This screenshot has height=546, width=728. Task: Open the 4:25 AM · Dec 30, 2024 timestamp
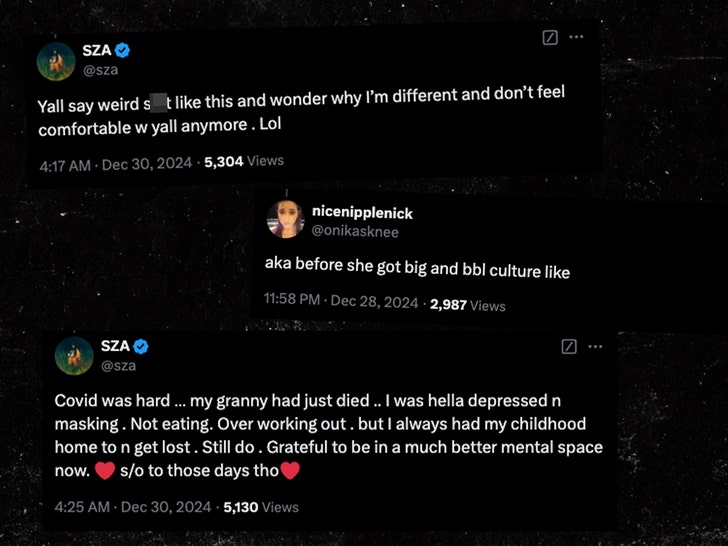(132, 507)
